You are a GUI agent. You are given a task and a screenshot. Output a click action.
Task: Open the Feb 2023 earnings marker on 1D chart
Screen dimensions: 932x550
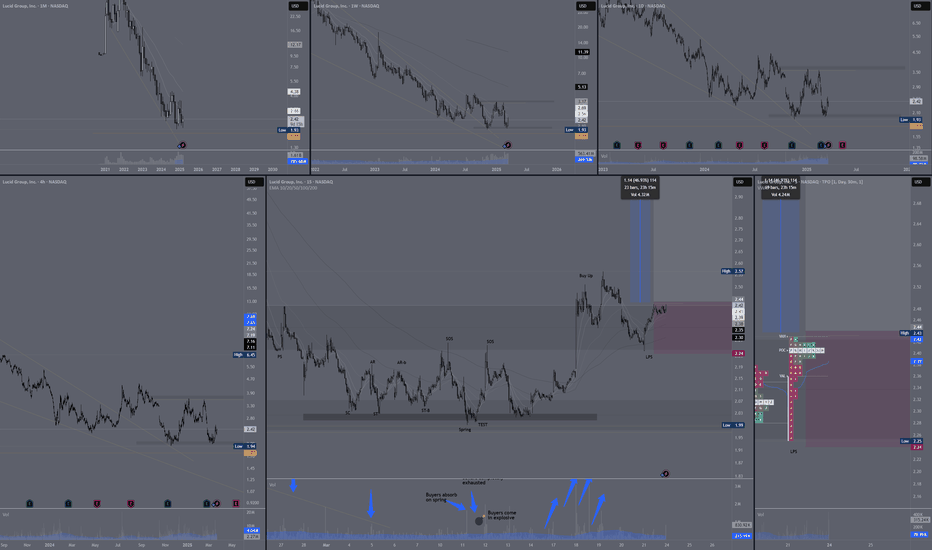pos(617,145)
